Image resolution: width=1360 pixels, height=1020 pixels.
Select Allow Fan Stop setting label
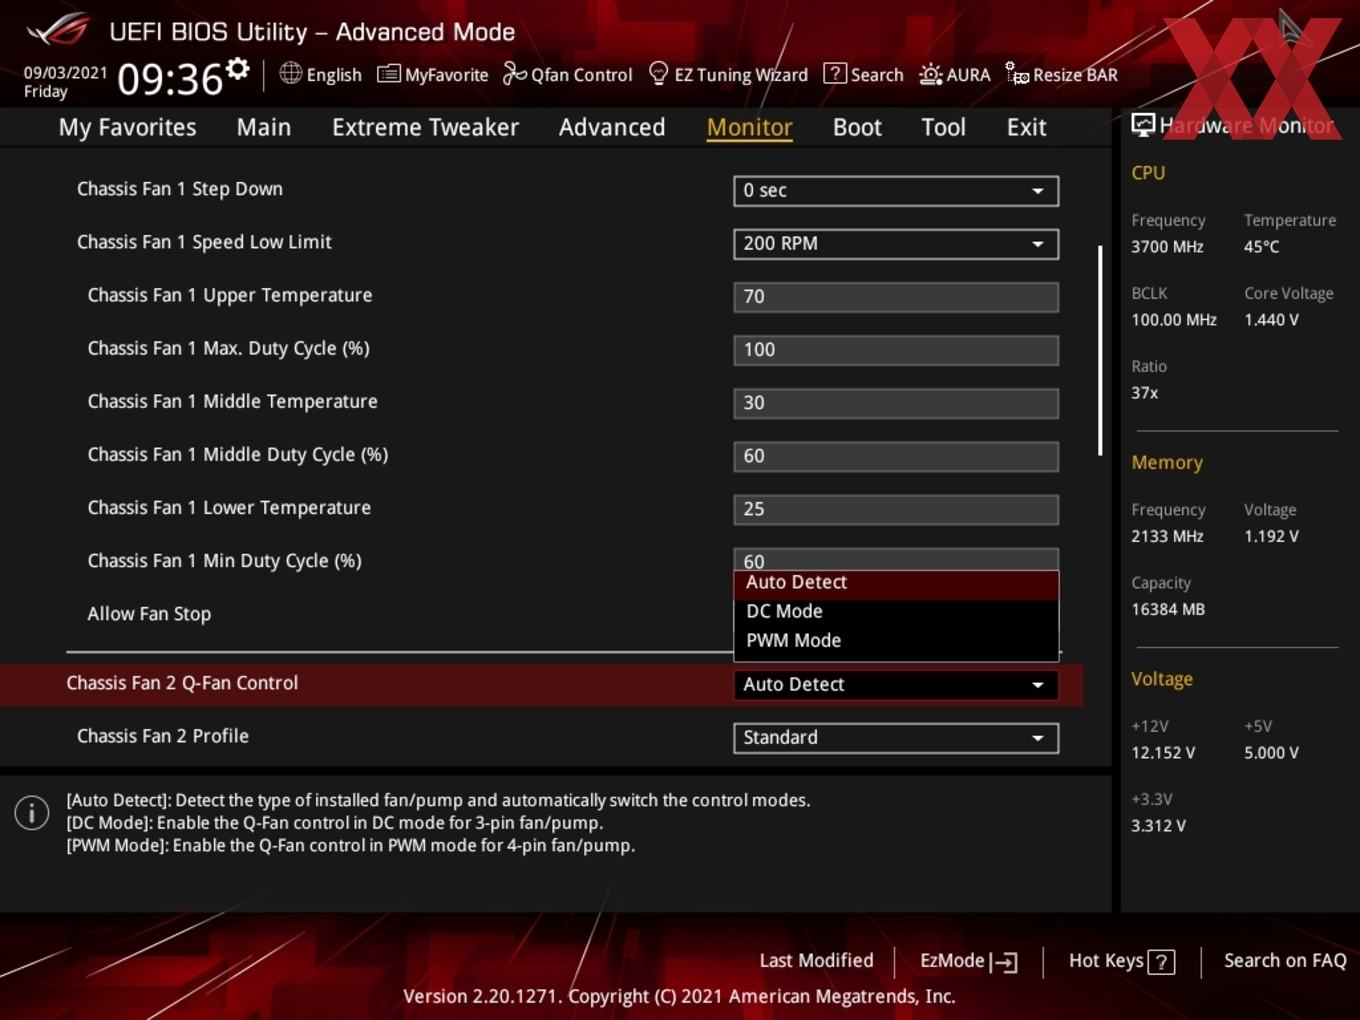149,614
